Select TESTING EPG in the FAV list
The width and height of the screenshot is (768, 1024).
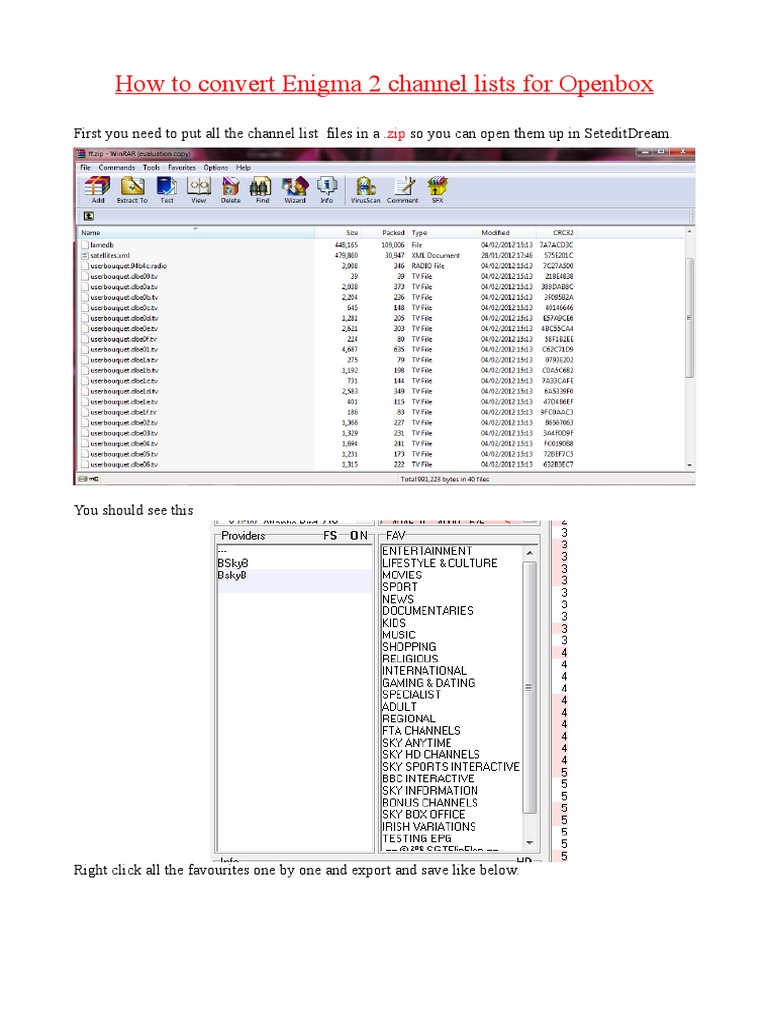(417, 839)
